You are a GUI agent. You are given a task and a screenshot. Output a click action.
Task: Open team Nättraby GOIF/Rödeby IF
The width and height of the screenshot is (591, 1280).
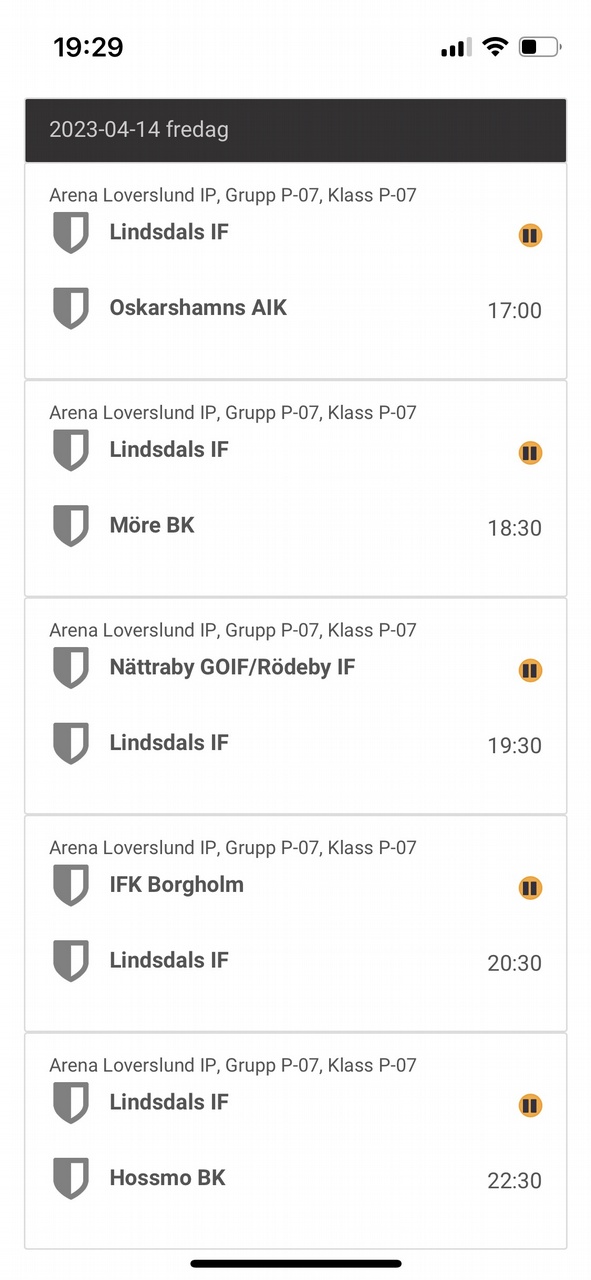pos(232,667)
